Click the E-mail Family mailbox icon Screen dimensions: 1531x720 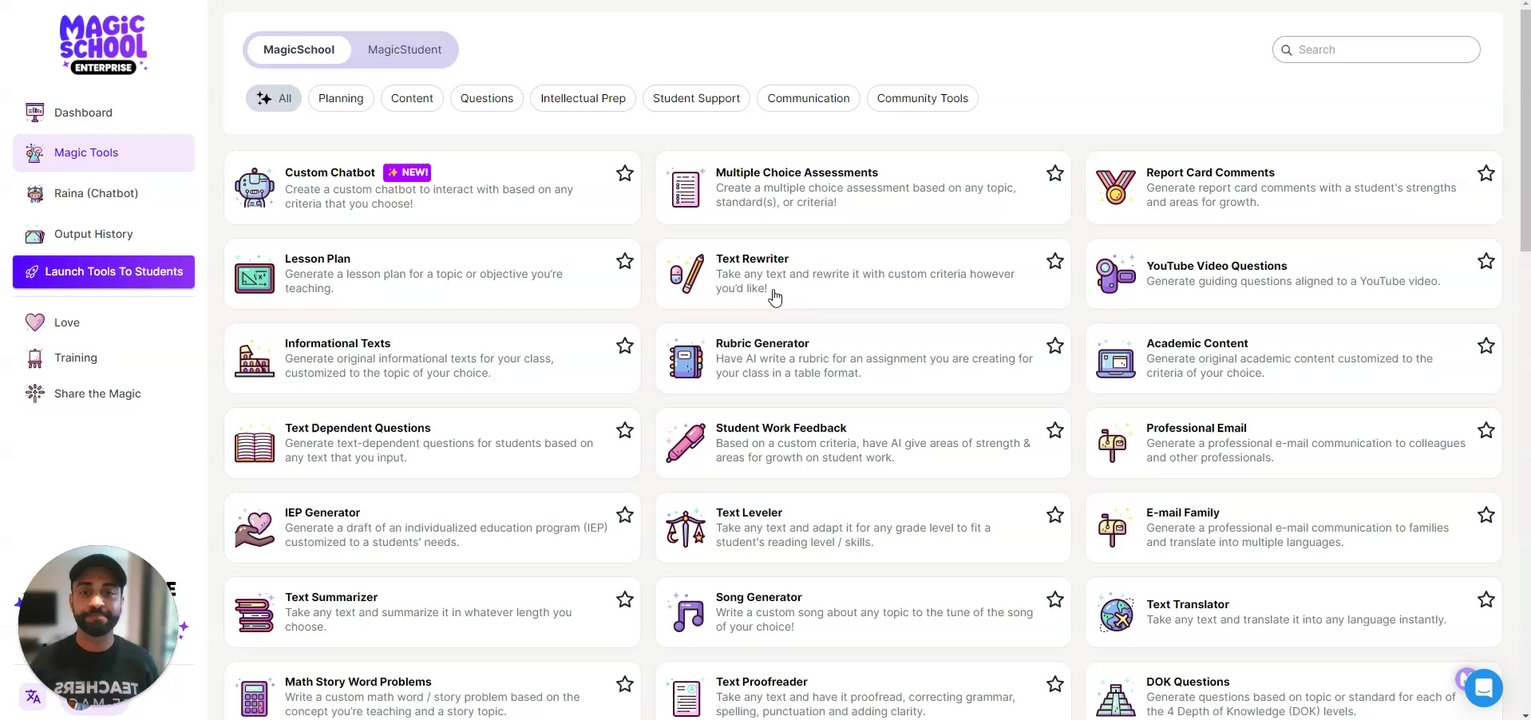tap(1112, 529)
